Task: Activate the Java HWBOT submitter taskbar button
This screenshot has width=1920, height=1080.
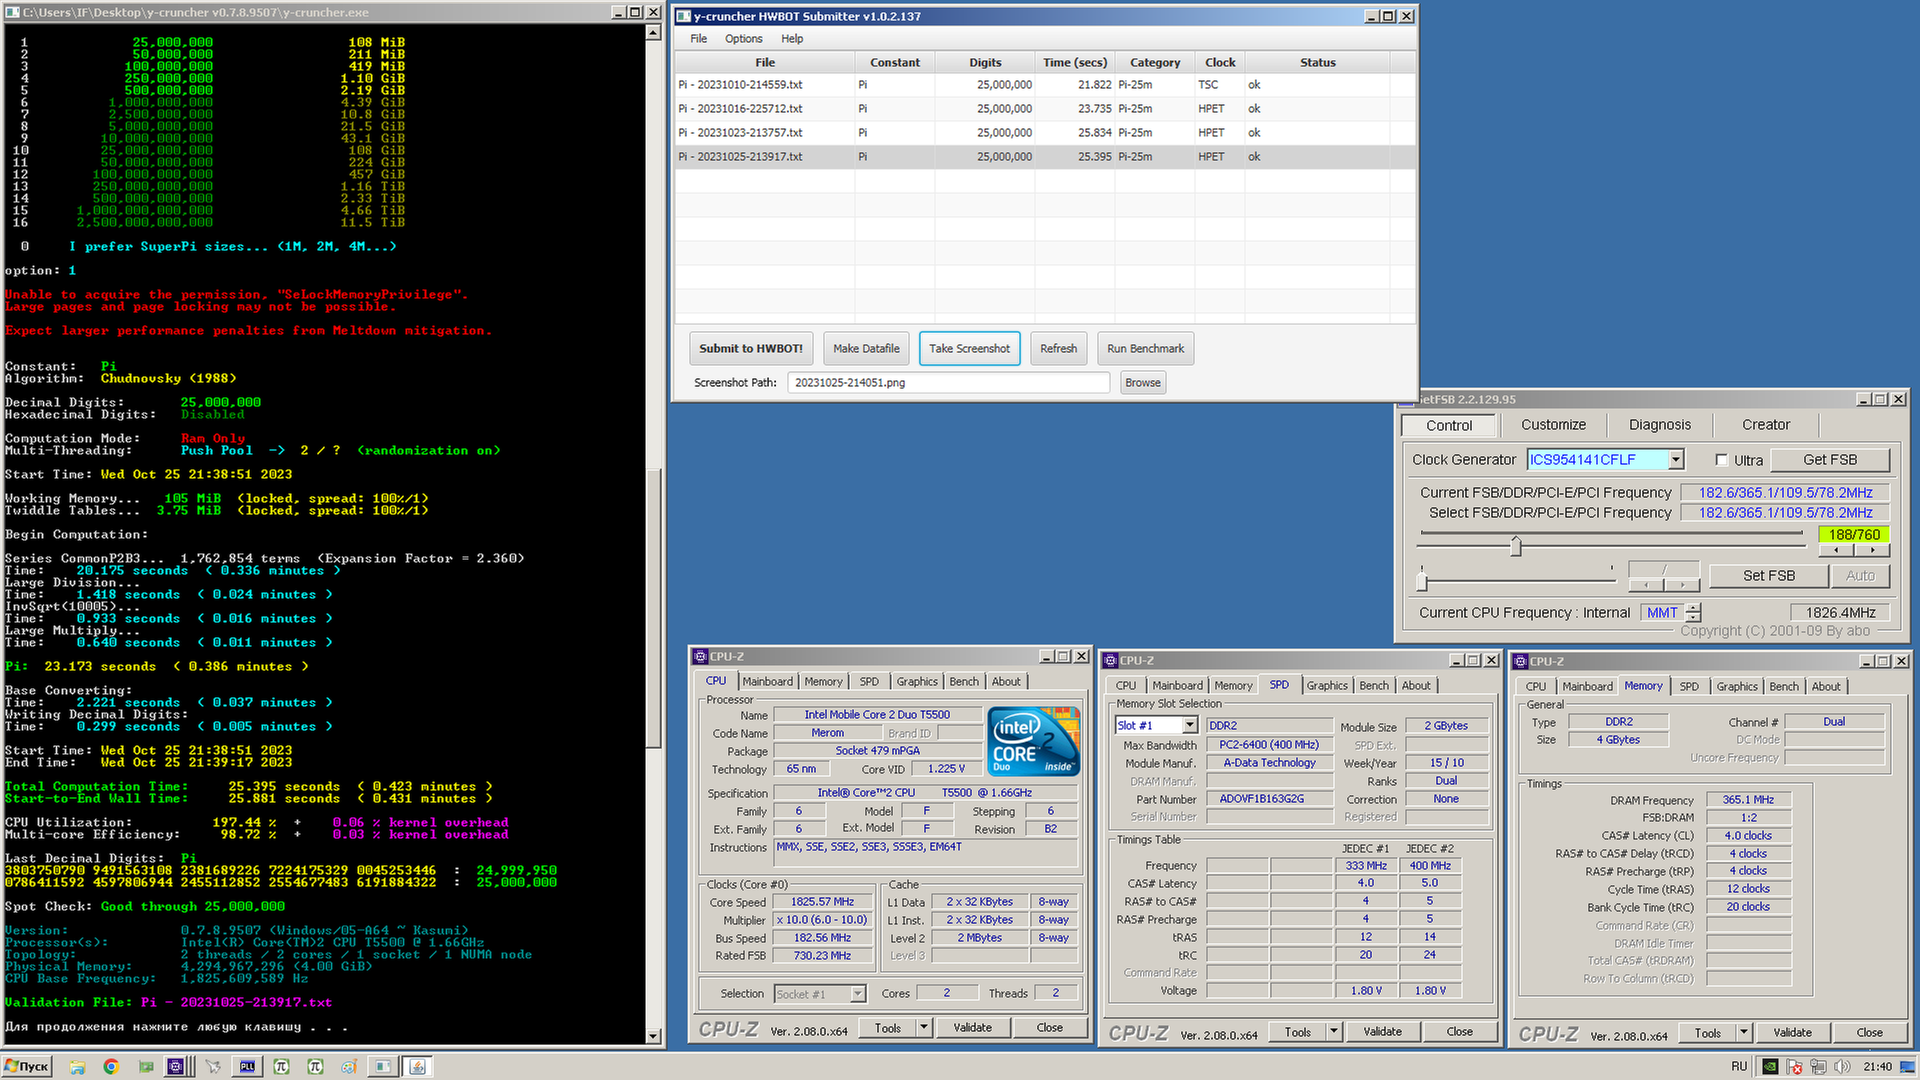Action: click(x=418, y=1067)
